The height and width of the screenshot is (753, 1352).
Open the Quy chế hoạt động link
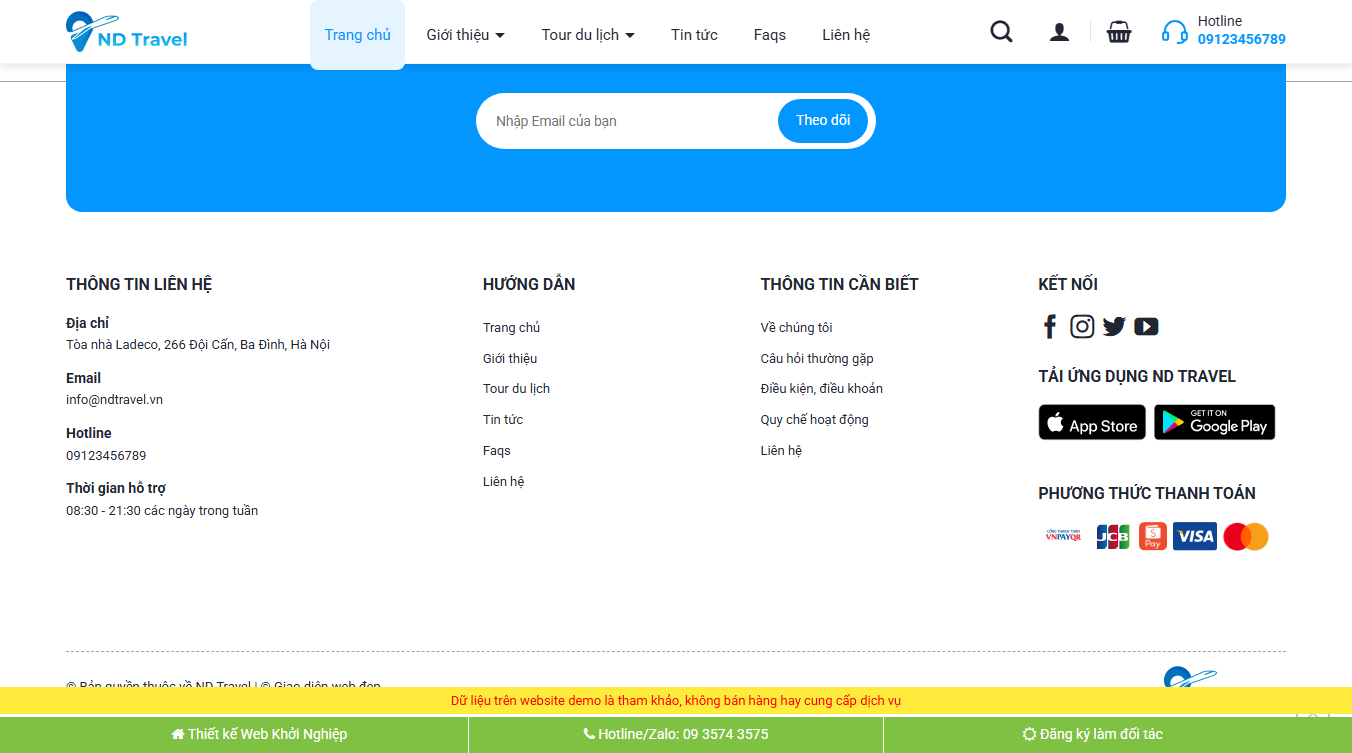pyautogui.click(x=814, y=420)
